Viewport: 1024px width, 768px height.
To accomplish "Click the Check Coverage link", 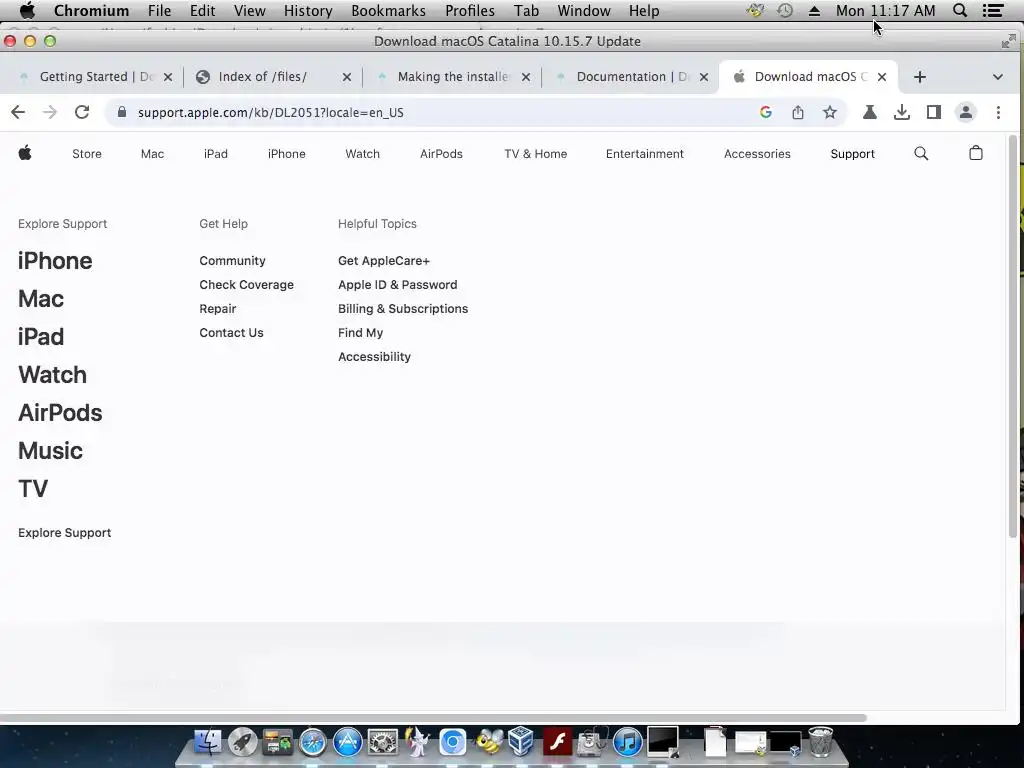I will click(x=246, y=285).
